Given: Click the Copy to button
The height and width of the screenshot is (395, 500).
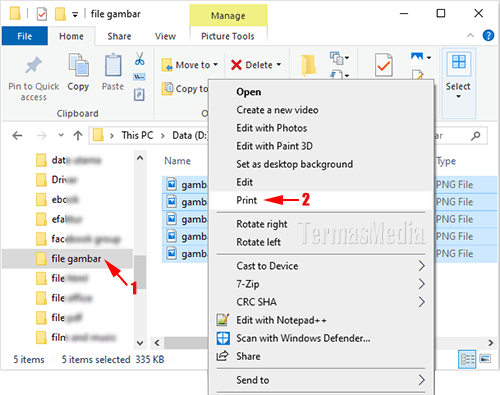Looking at the screenshot, I should pyautogui.click(x=185, y=89).
